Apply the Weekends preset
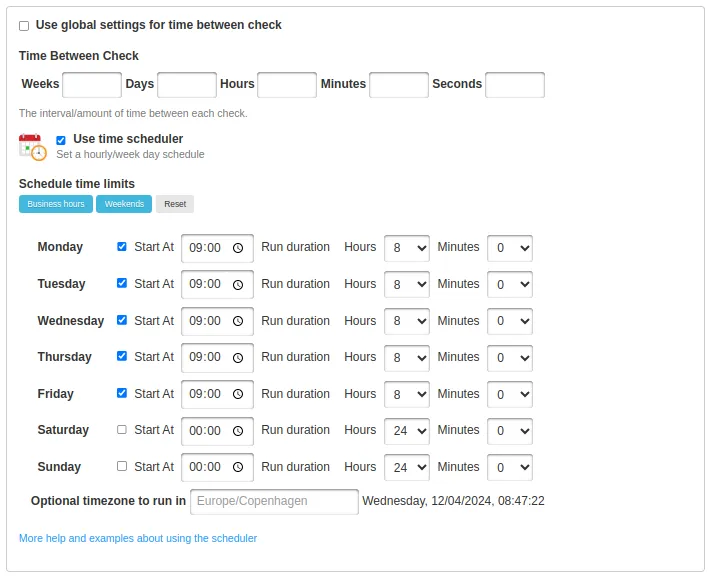 pos(124,204)
